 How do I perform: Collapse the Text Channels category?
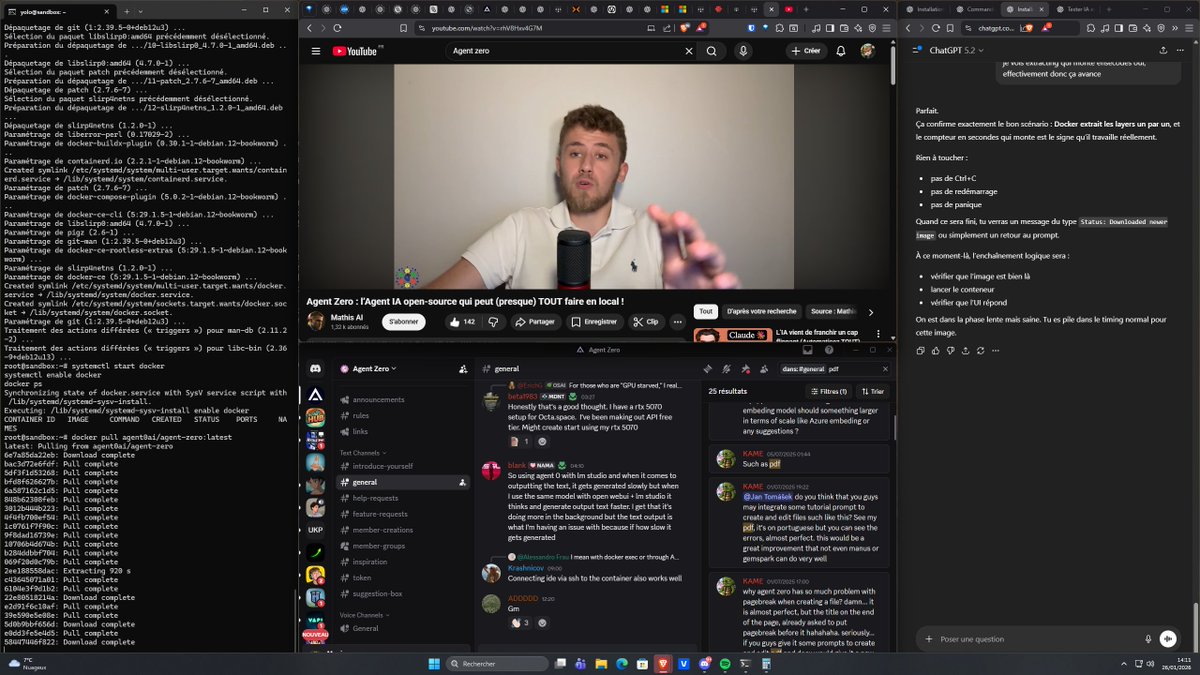pos(362,452)
